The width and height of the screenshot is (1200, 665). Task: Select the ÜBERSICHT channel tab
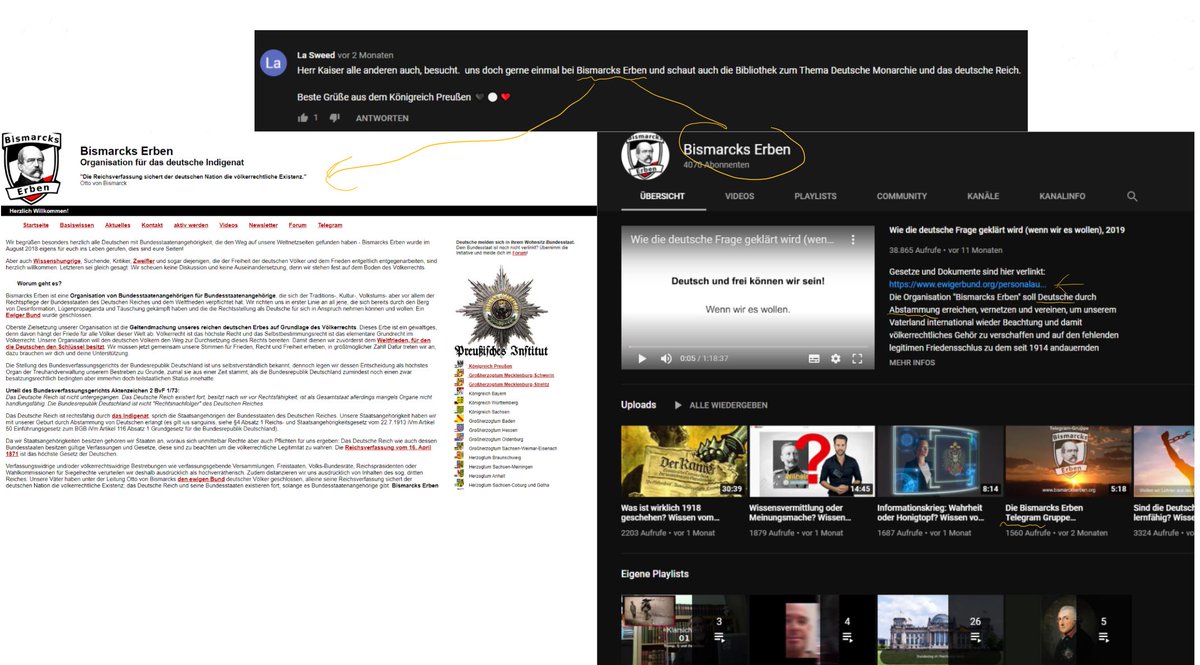pos(663,196)
